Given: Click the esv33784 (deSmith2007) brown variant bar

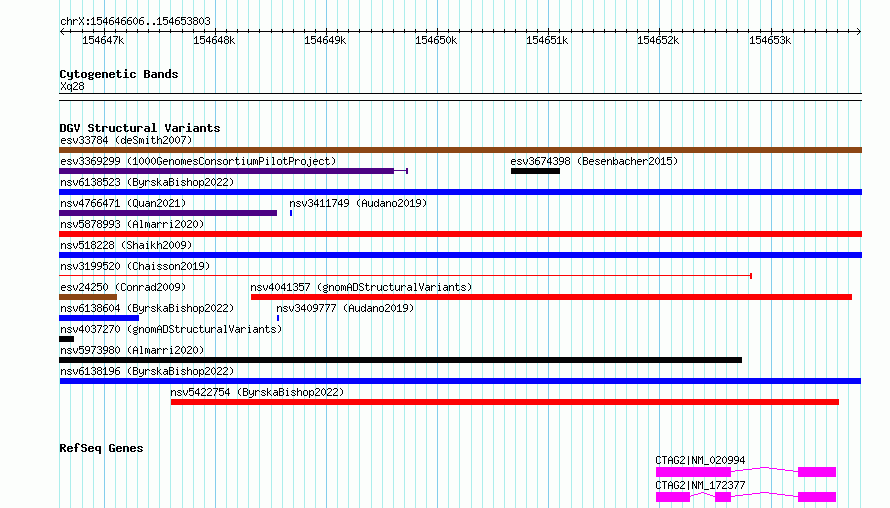Looking at the screenshot, I should pyautogui.click(x=460, y=150).
